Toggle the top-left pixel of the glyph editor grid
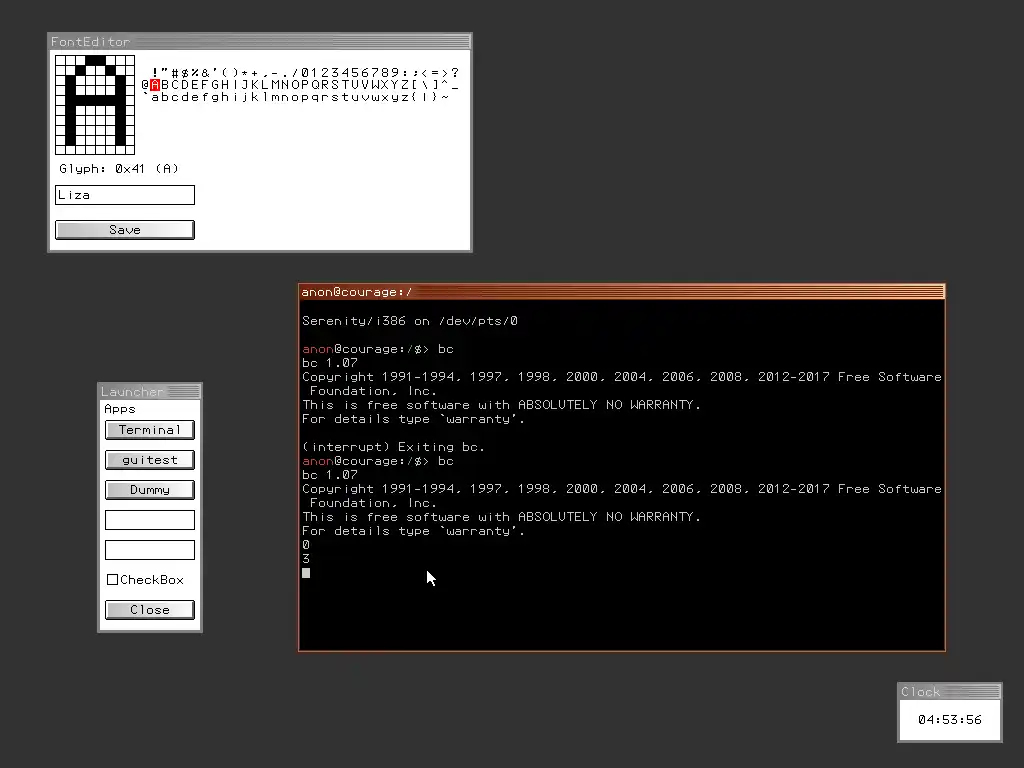 coord(61,61)
